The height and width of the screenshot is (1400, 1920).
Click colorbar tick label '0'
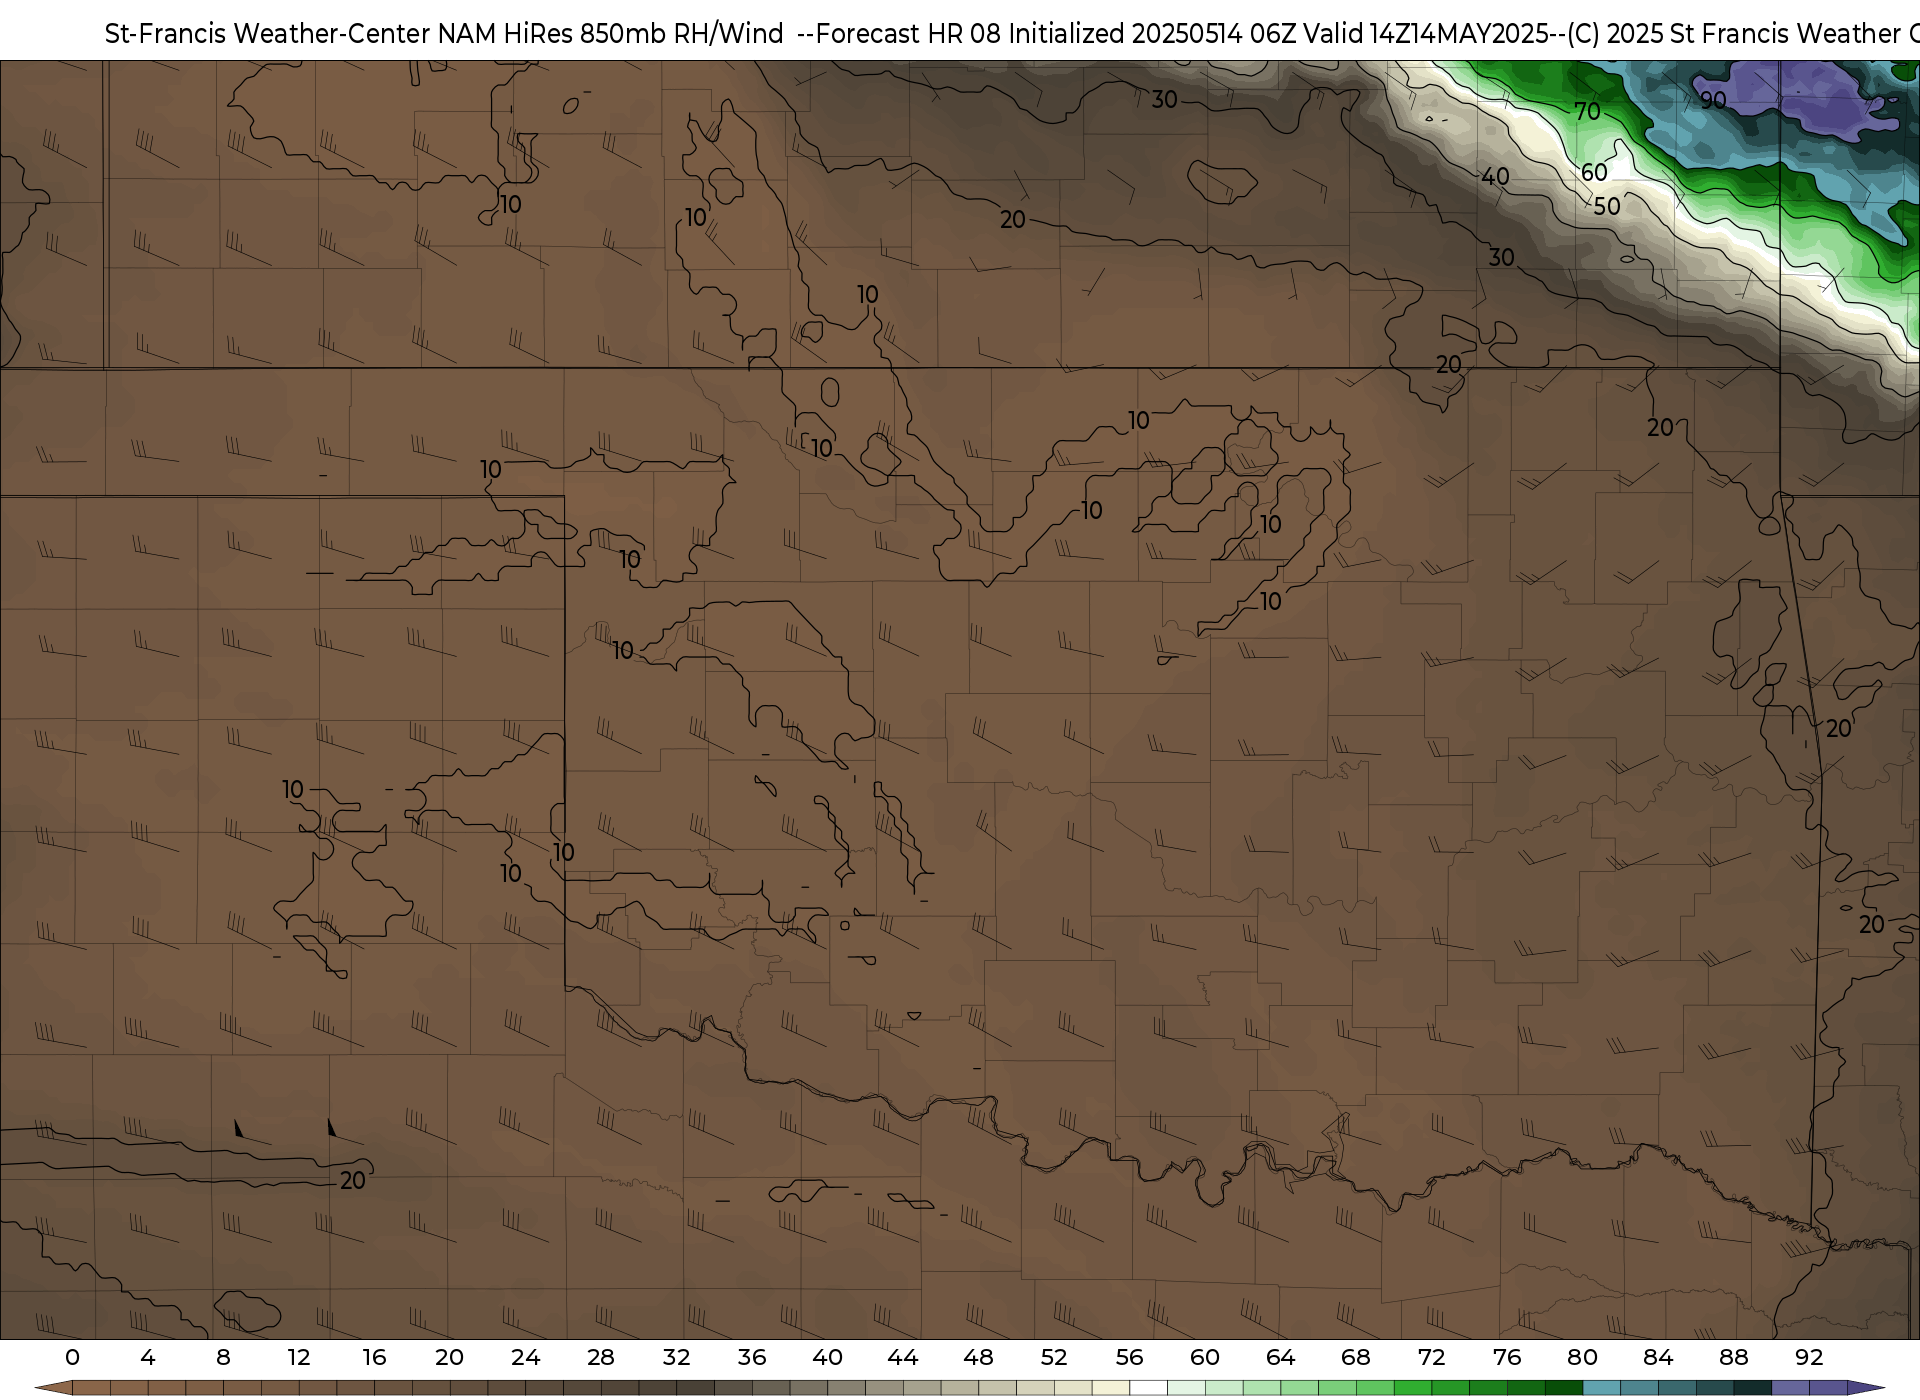(72, 1357)
